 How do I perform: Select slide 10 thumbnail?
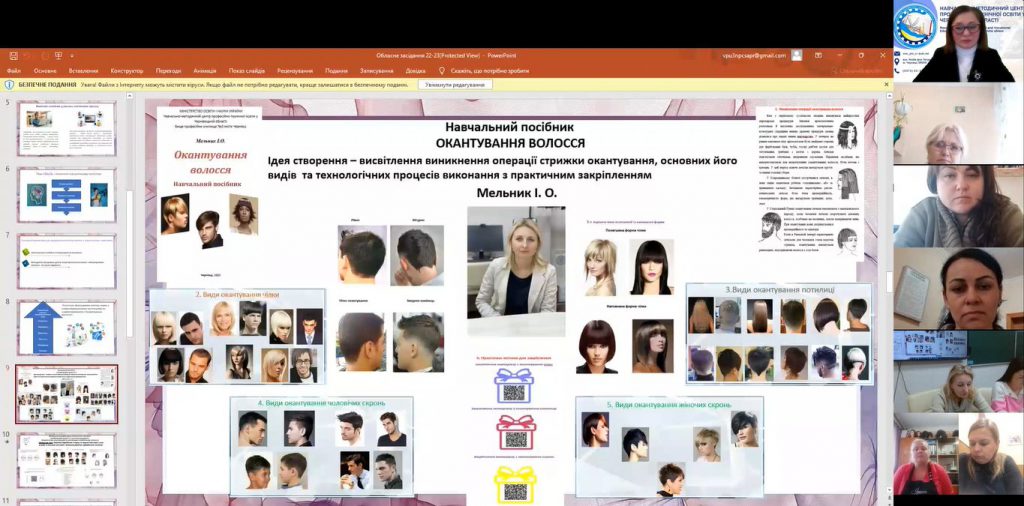click(67, 460)
